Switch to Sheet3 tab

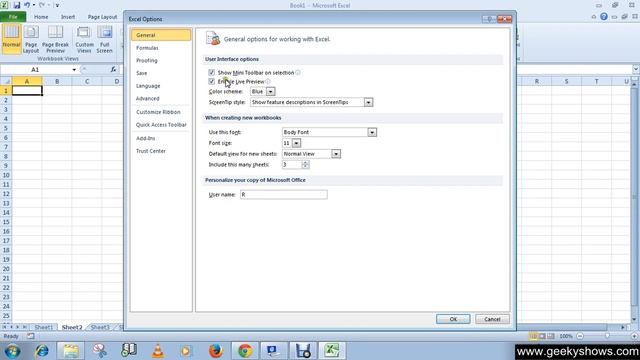[x=100, y=327]
